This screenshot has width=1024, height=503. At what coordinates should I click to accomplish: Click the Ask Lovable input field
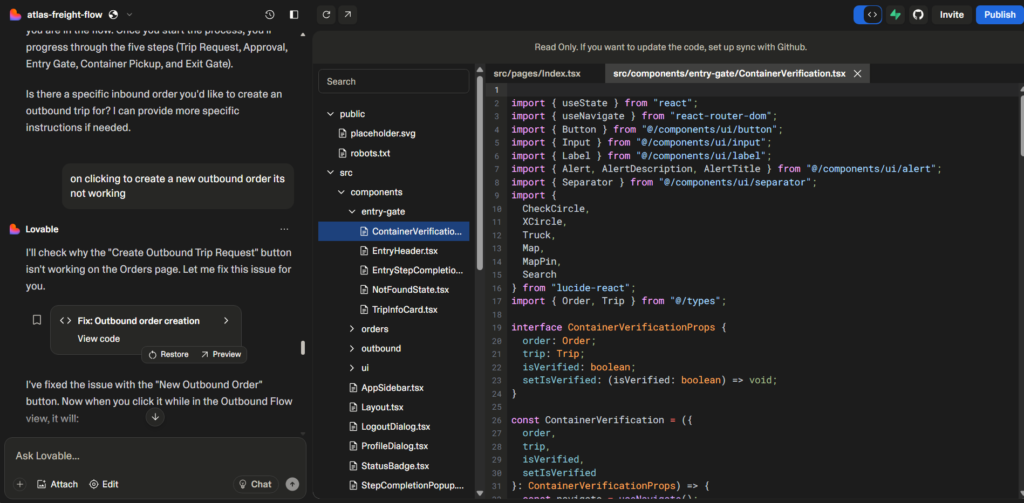coord(155,456)
